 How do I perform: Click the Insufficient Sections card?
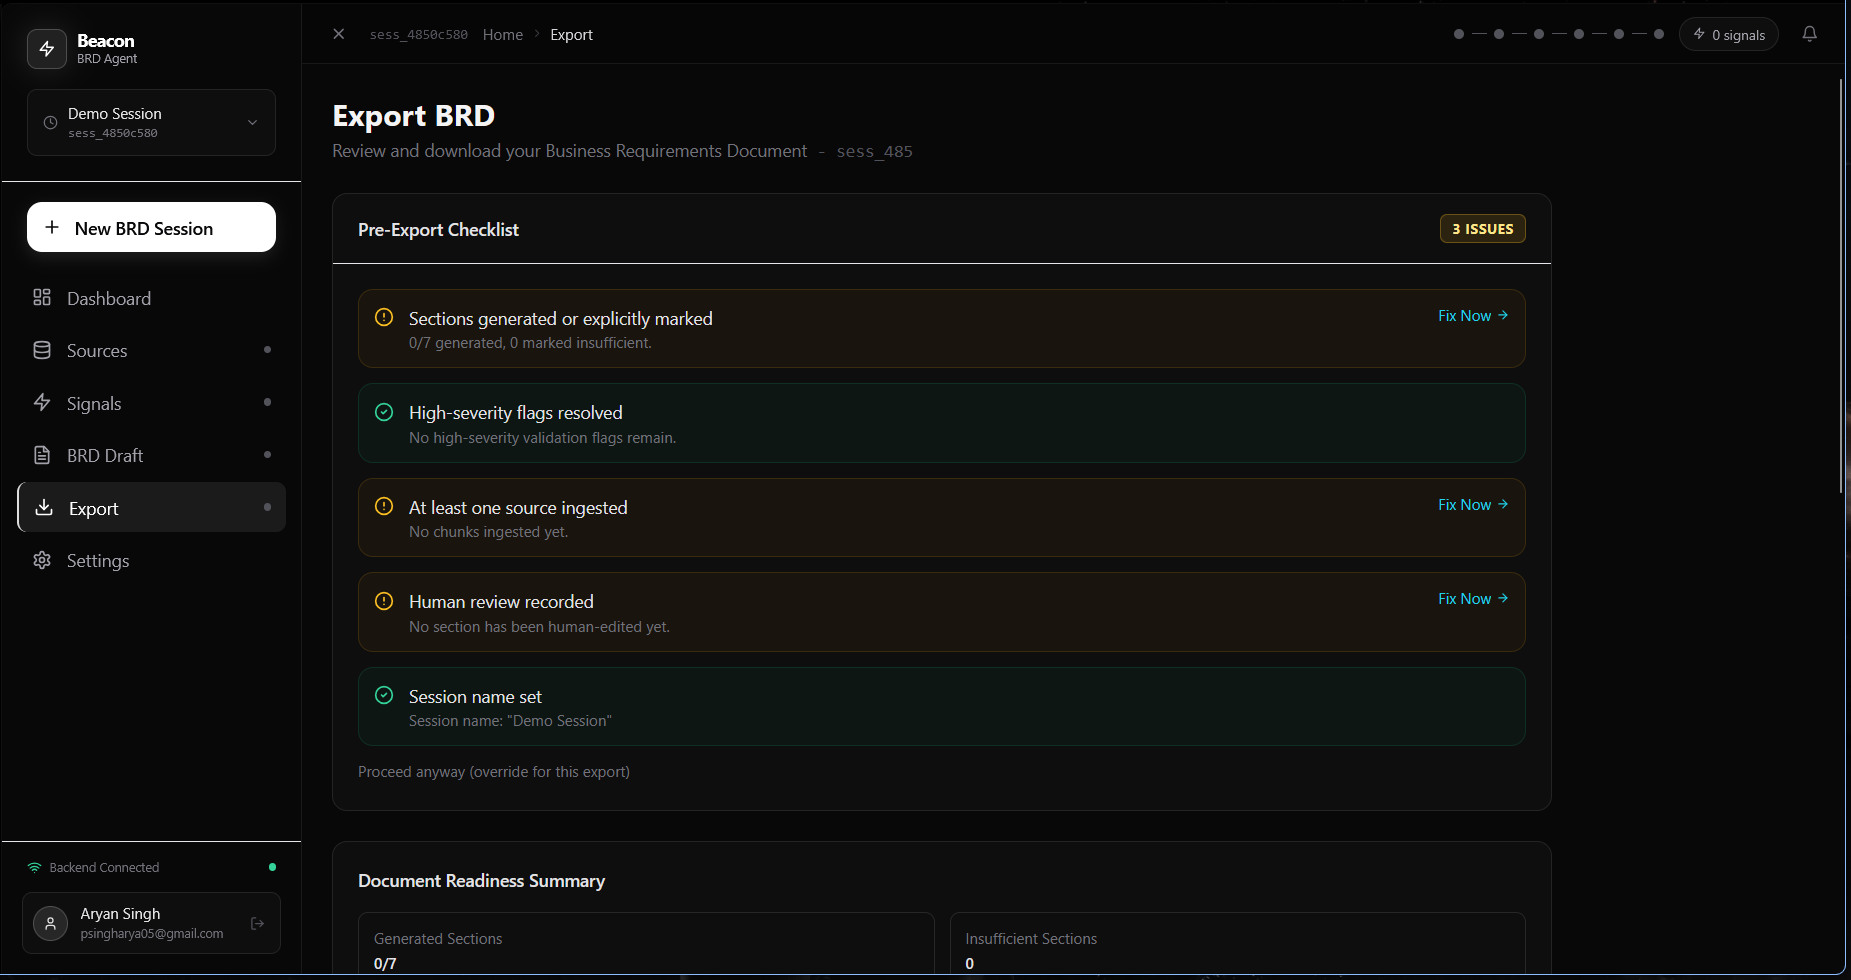pos(1238,943)
